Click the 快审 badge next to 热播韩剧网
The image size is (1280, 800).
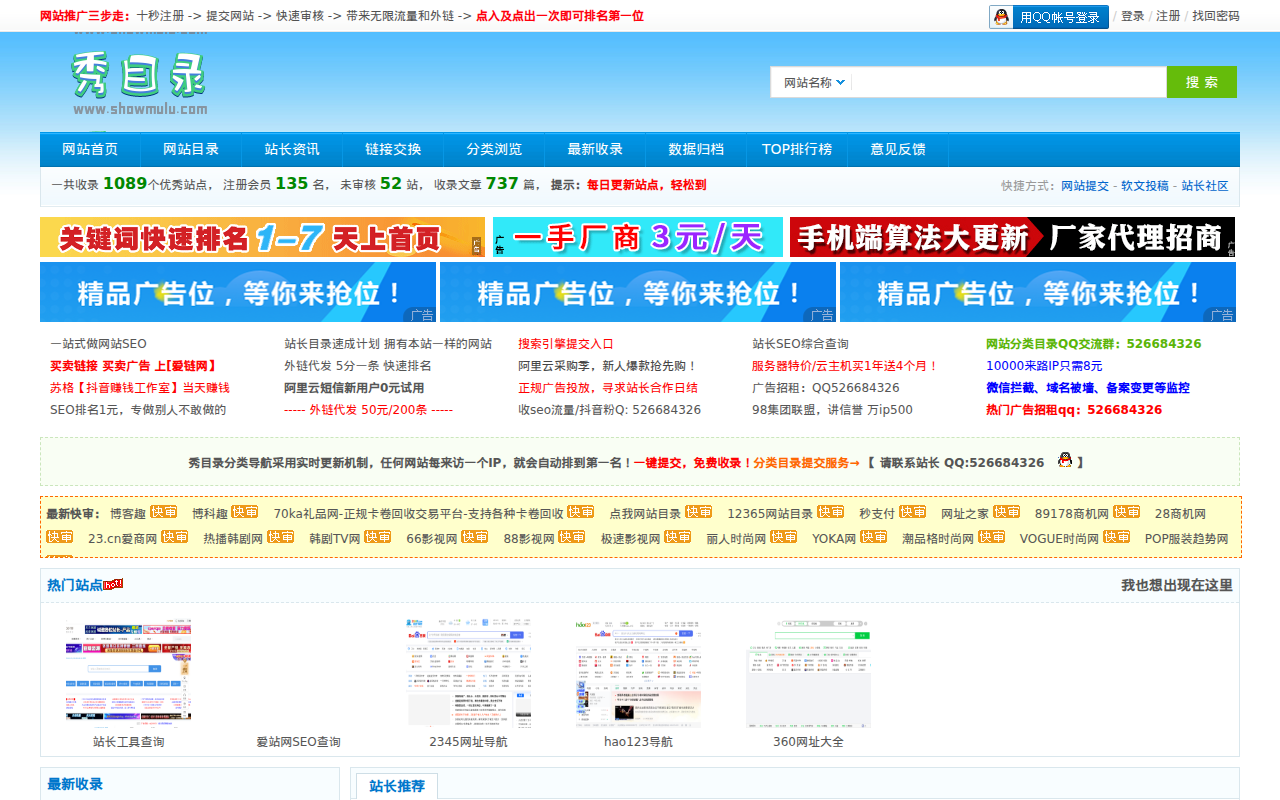pyautogui.click(x=281, y=537)
